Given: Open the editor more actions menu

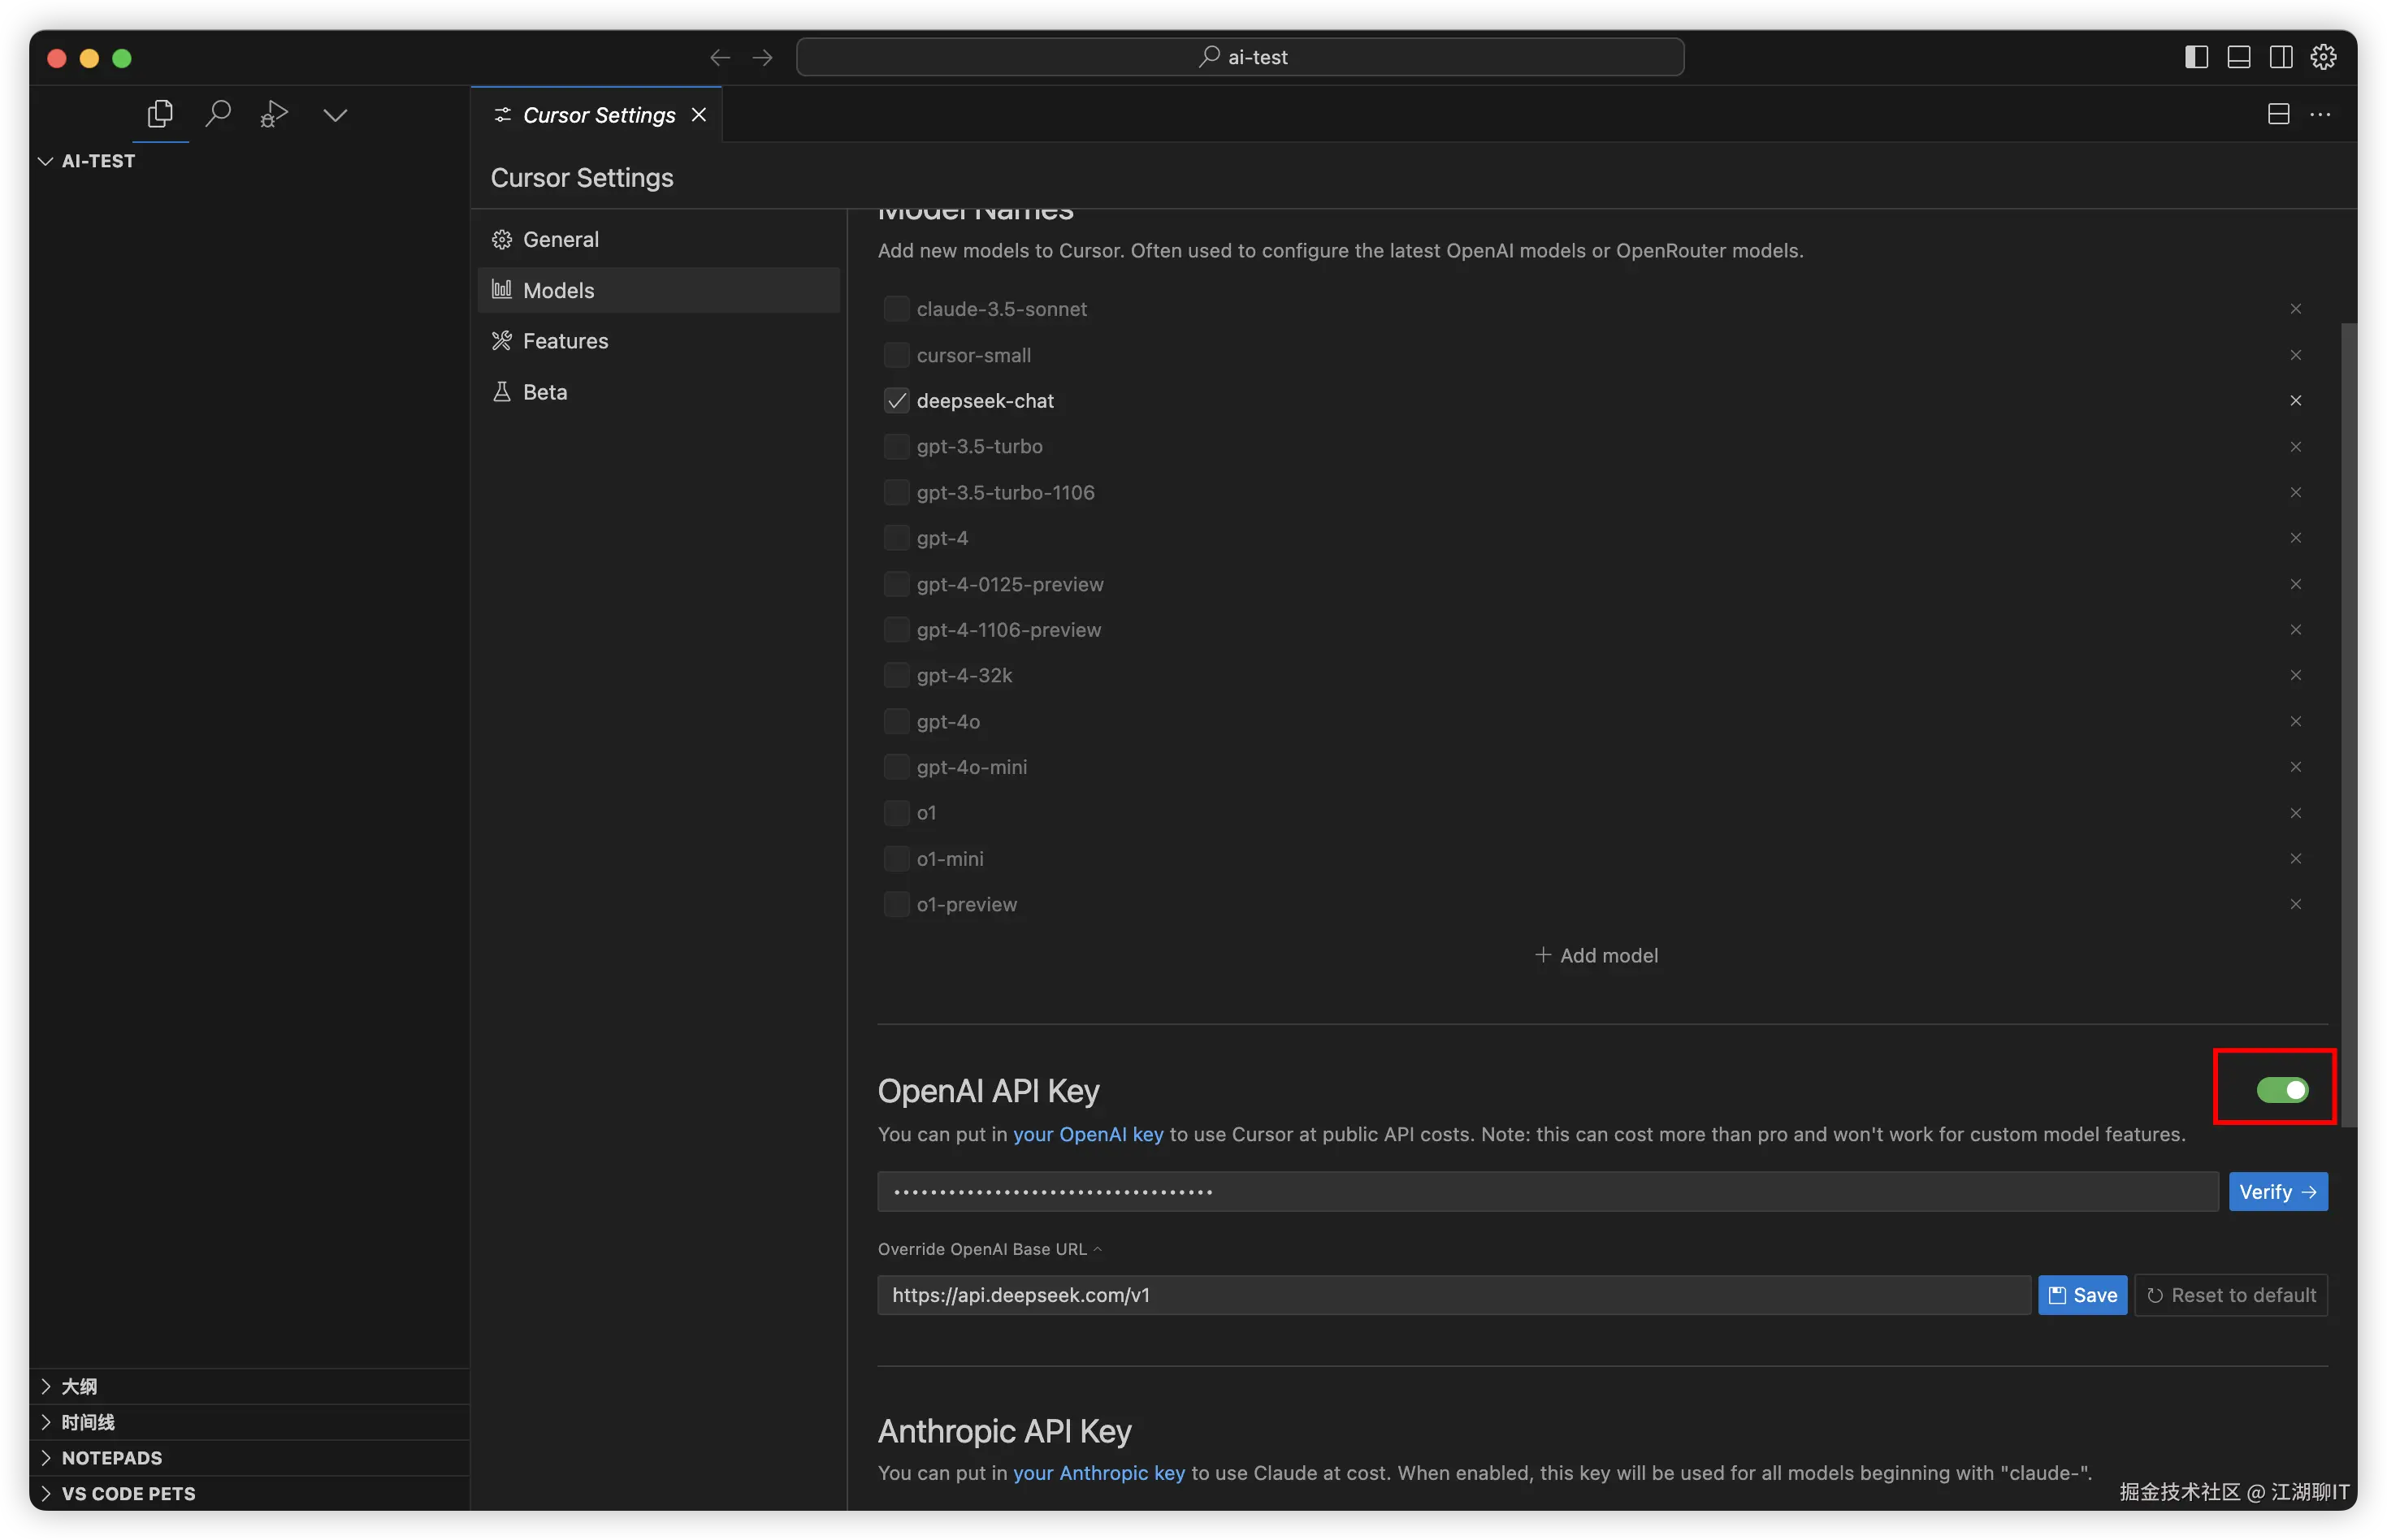Looking at the screenshot, I should pyautogui.click(x=2322, y=114).
